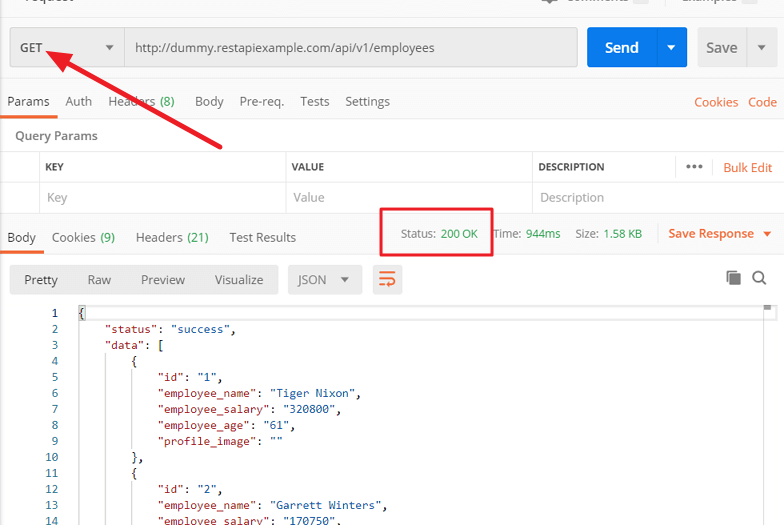Select the Raw view

pos(99,280)
